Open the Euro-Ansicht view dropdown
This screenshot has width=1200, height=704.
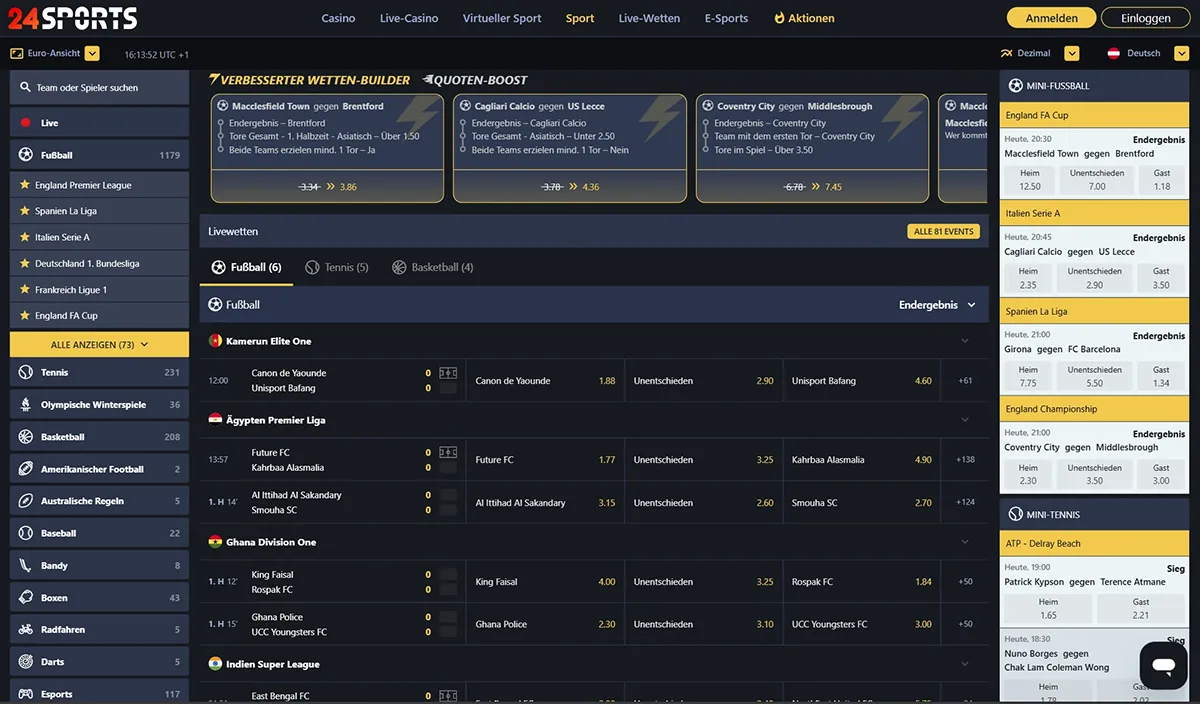tap(92, 54)
